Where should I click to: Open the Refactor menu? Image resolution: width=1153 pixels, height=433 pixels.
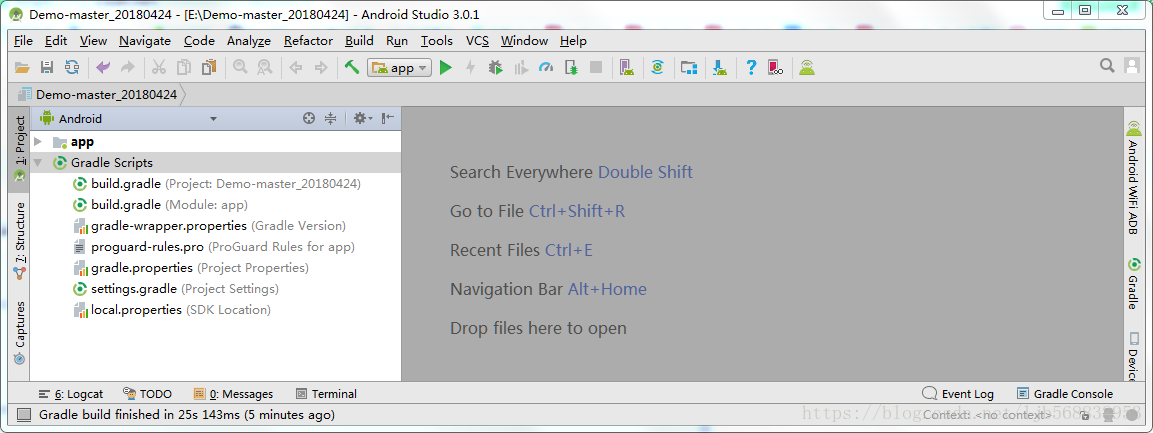[308, 41]
